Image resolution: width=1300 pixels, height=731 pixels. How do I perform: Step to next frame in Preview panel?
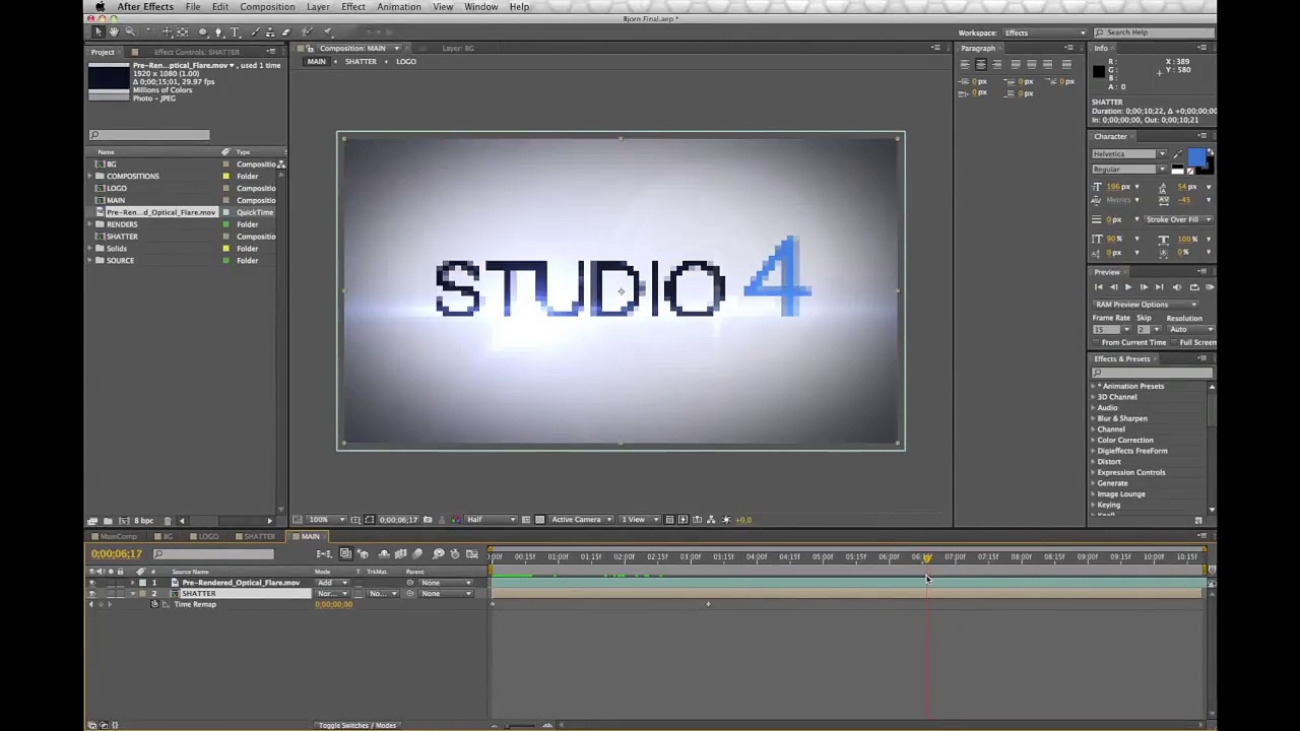pos(1144,287)
